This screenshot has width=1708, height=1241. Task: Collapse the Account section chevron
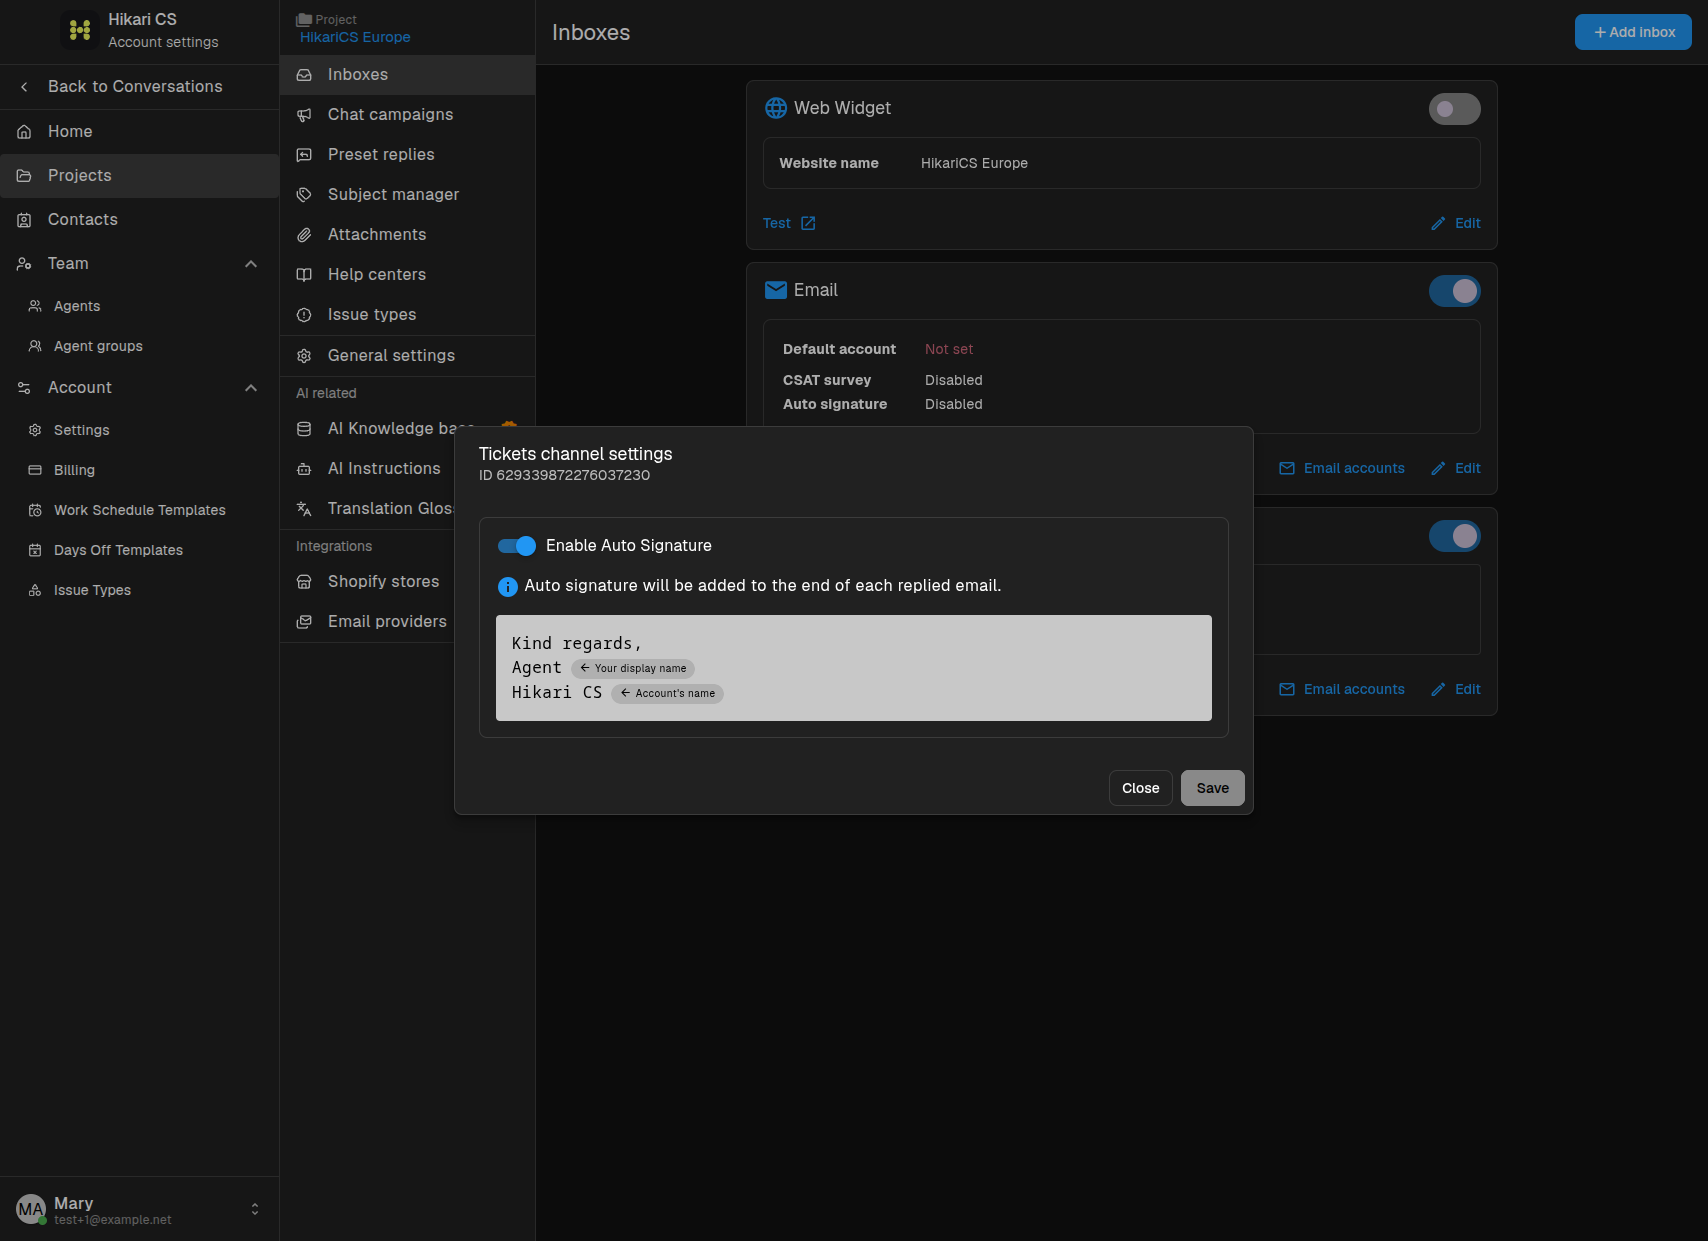coord(251,388)
